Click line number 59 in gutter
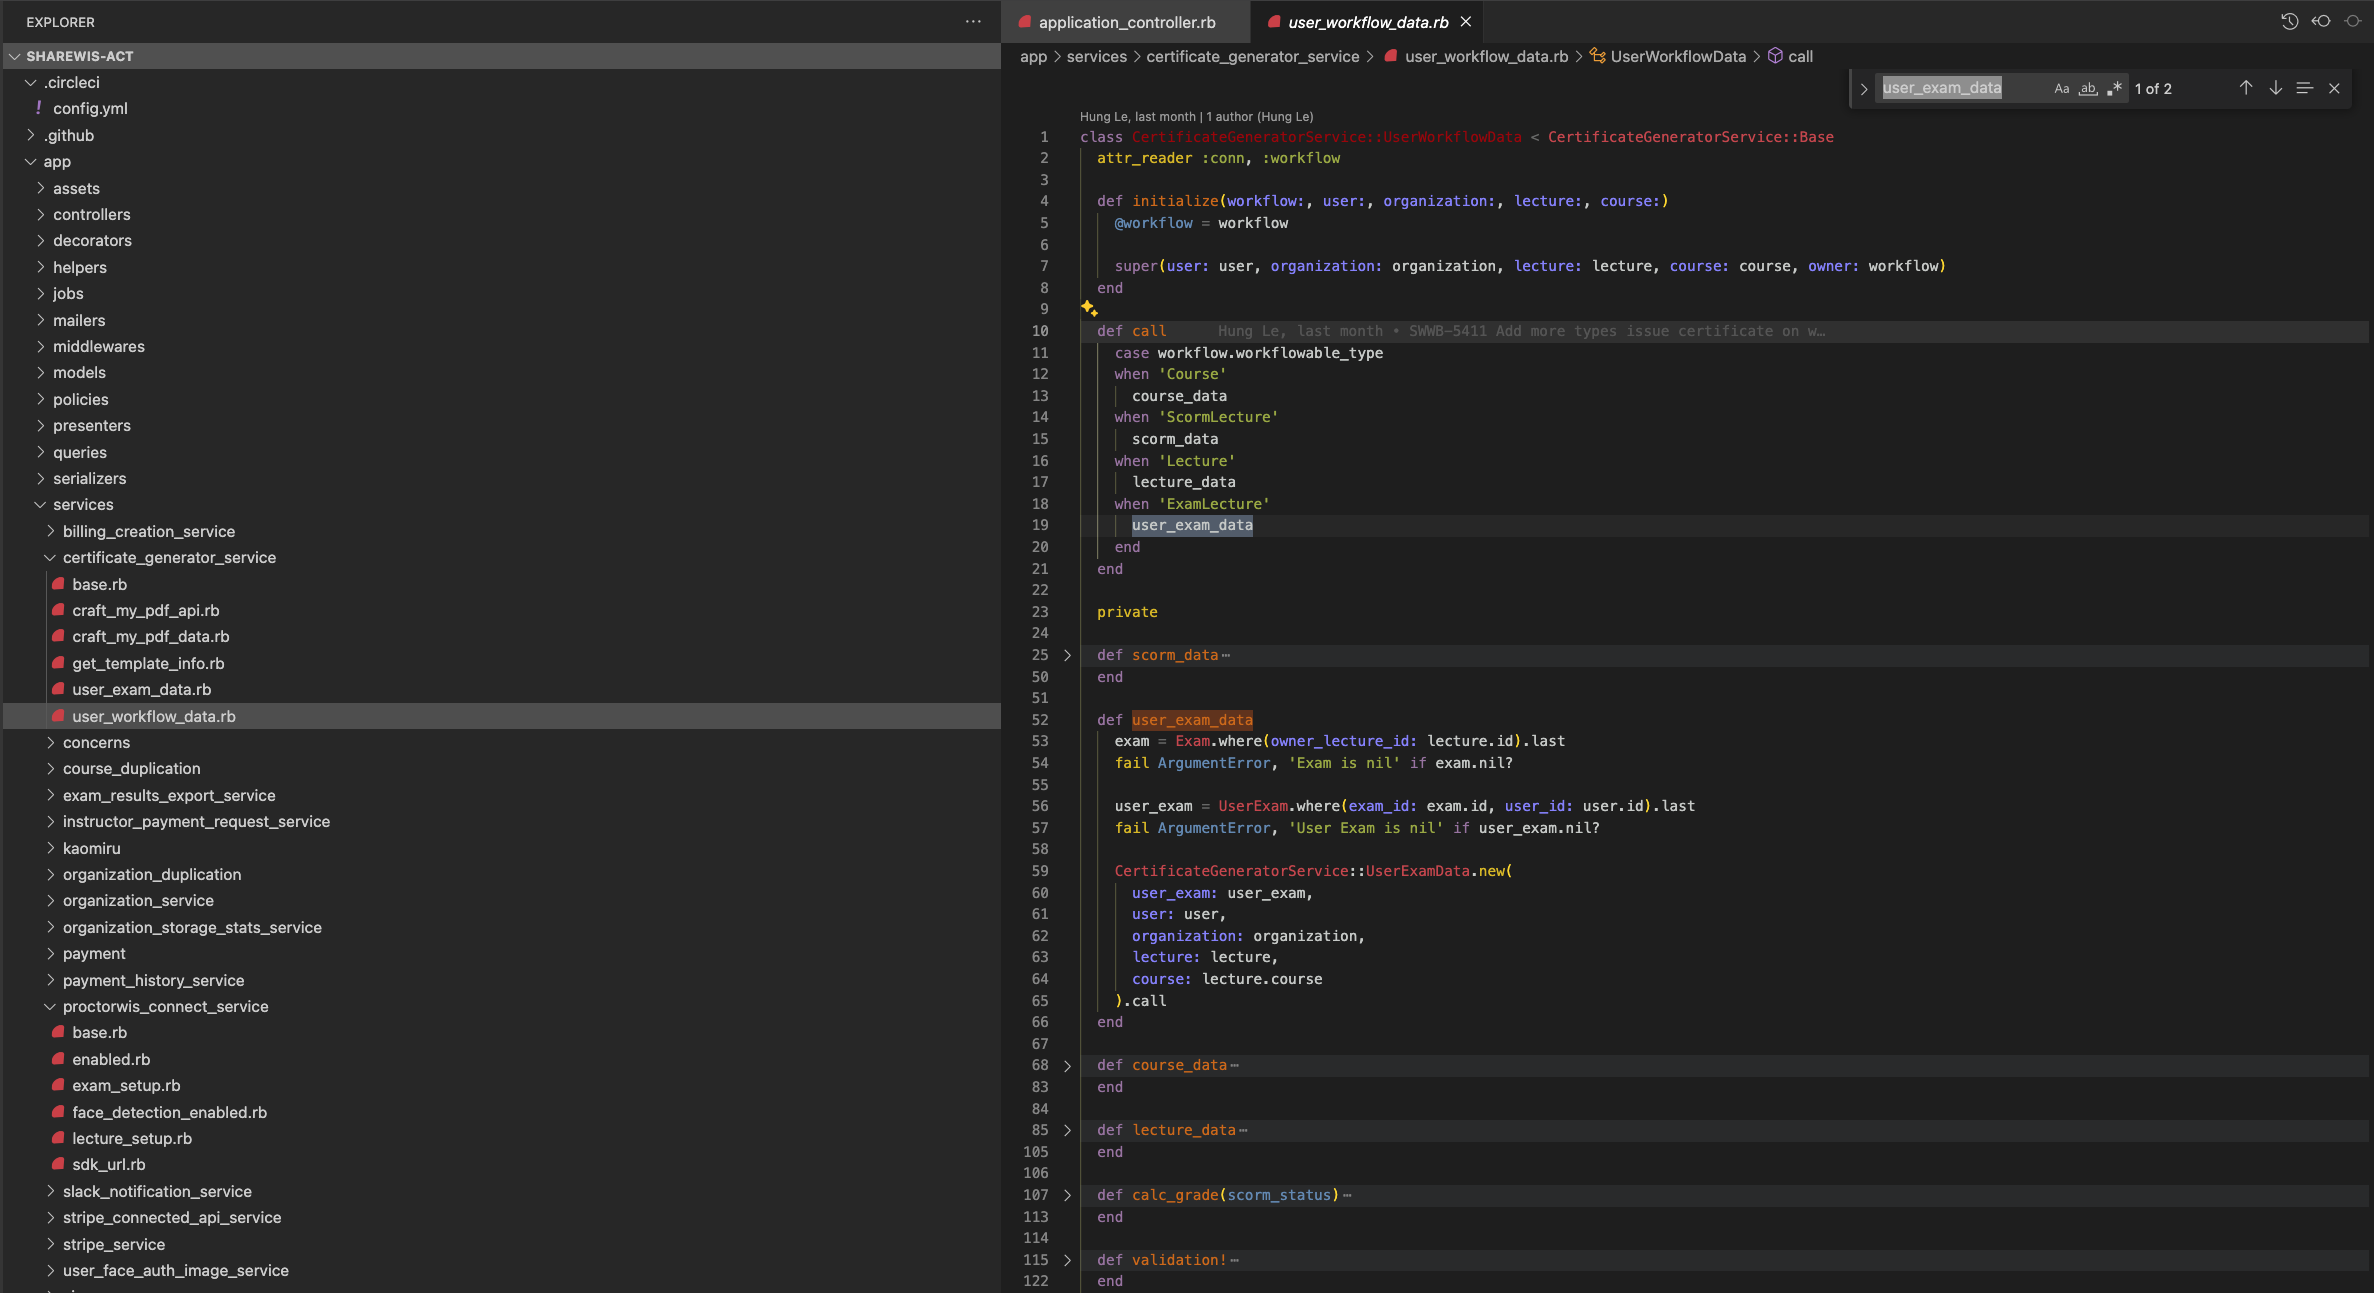Screen dimensions: 2374x1293 point(1040,871)
